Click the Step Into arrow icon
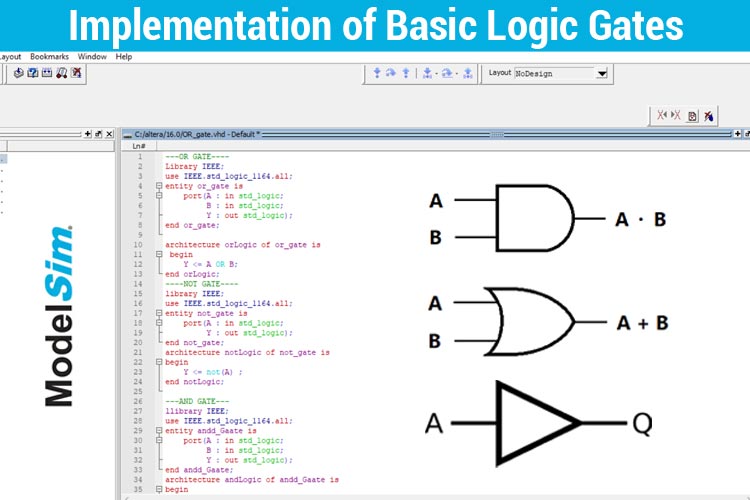Screen dimensions: 750x500 click(x=377, y=73)
